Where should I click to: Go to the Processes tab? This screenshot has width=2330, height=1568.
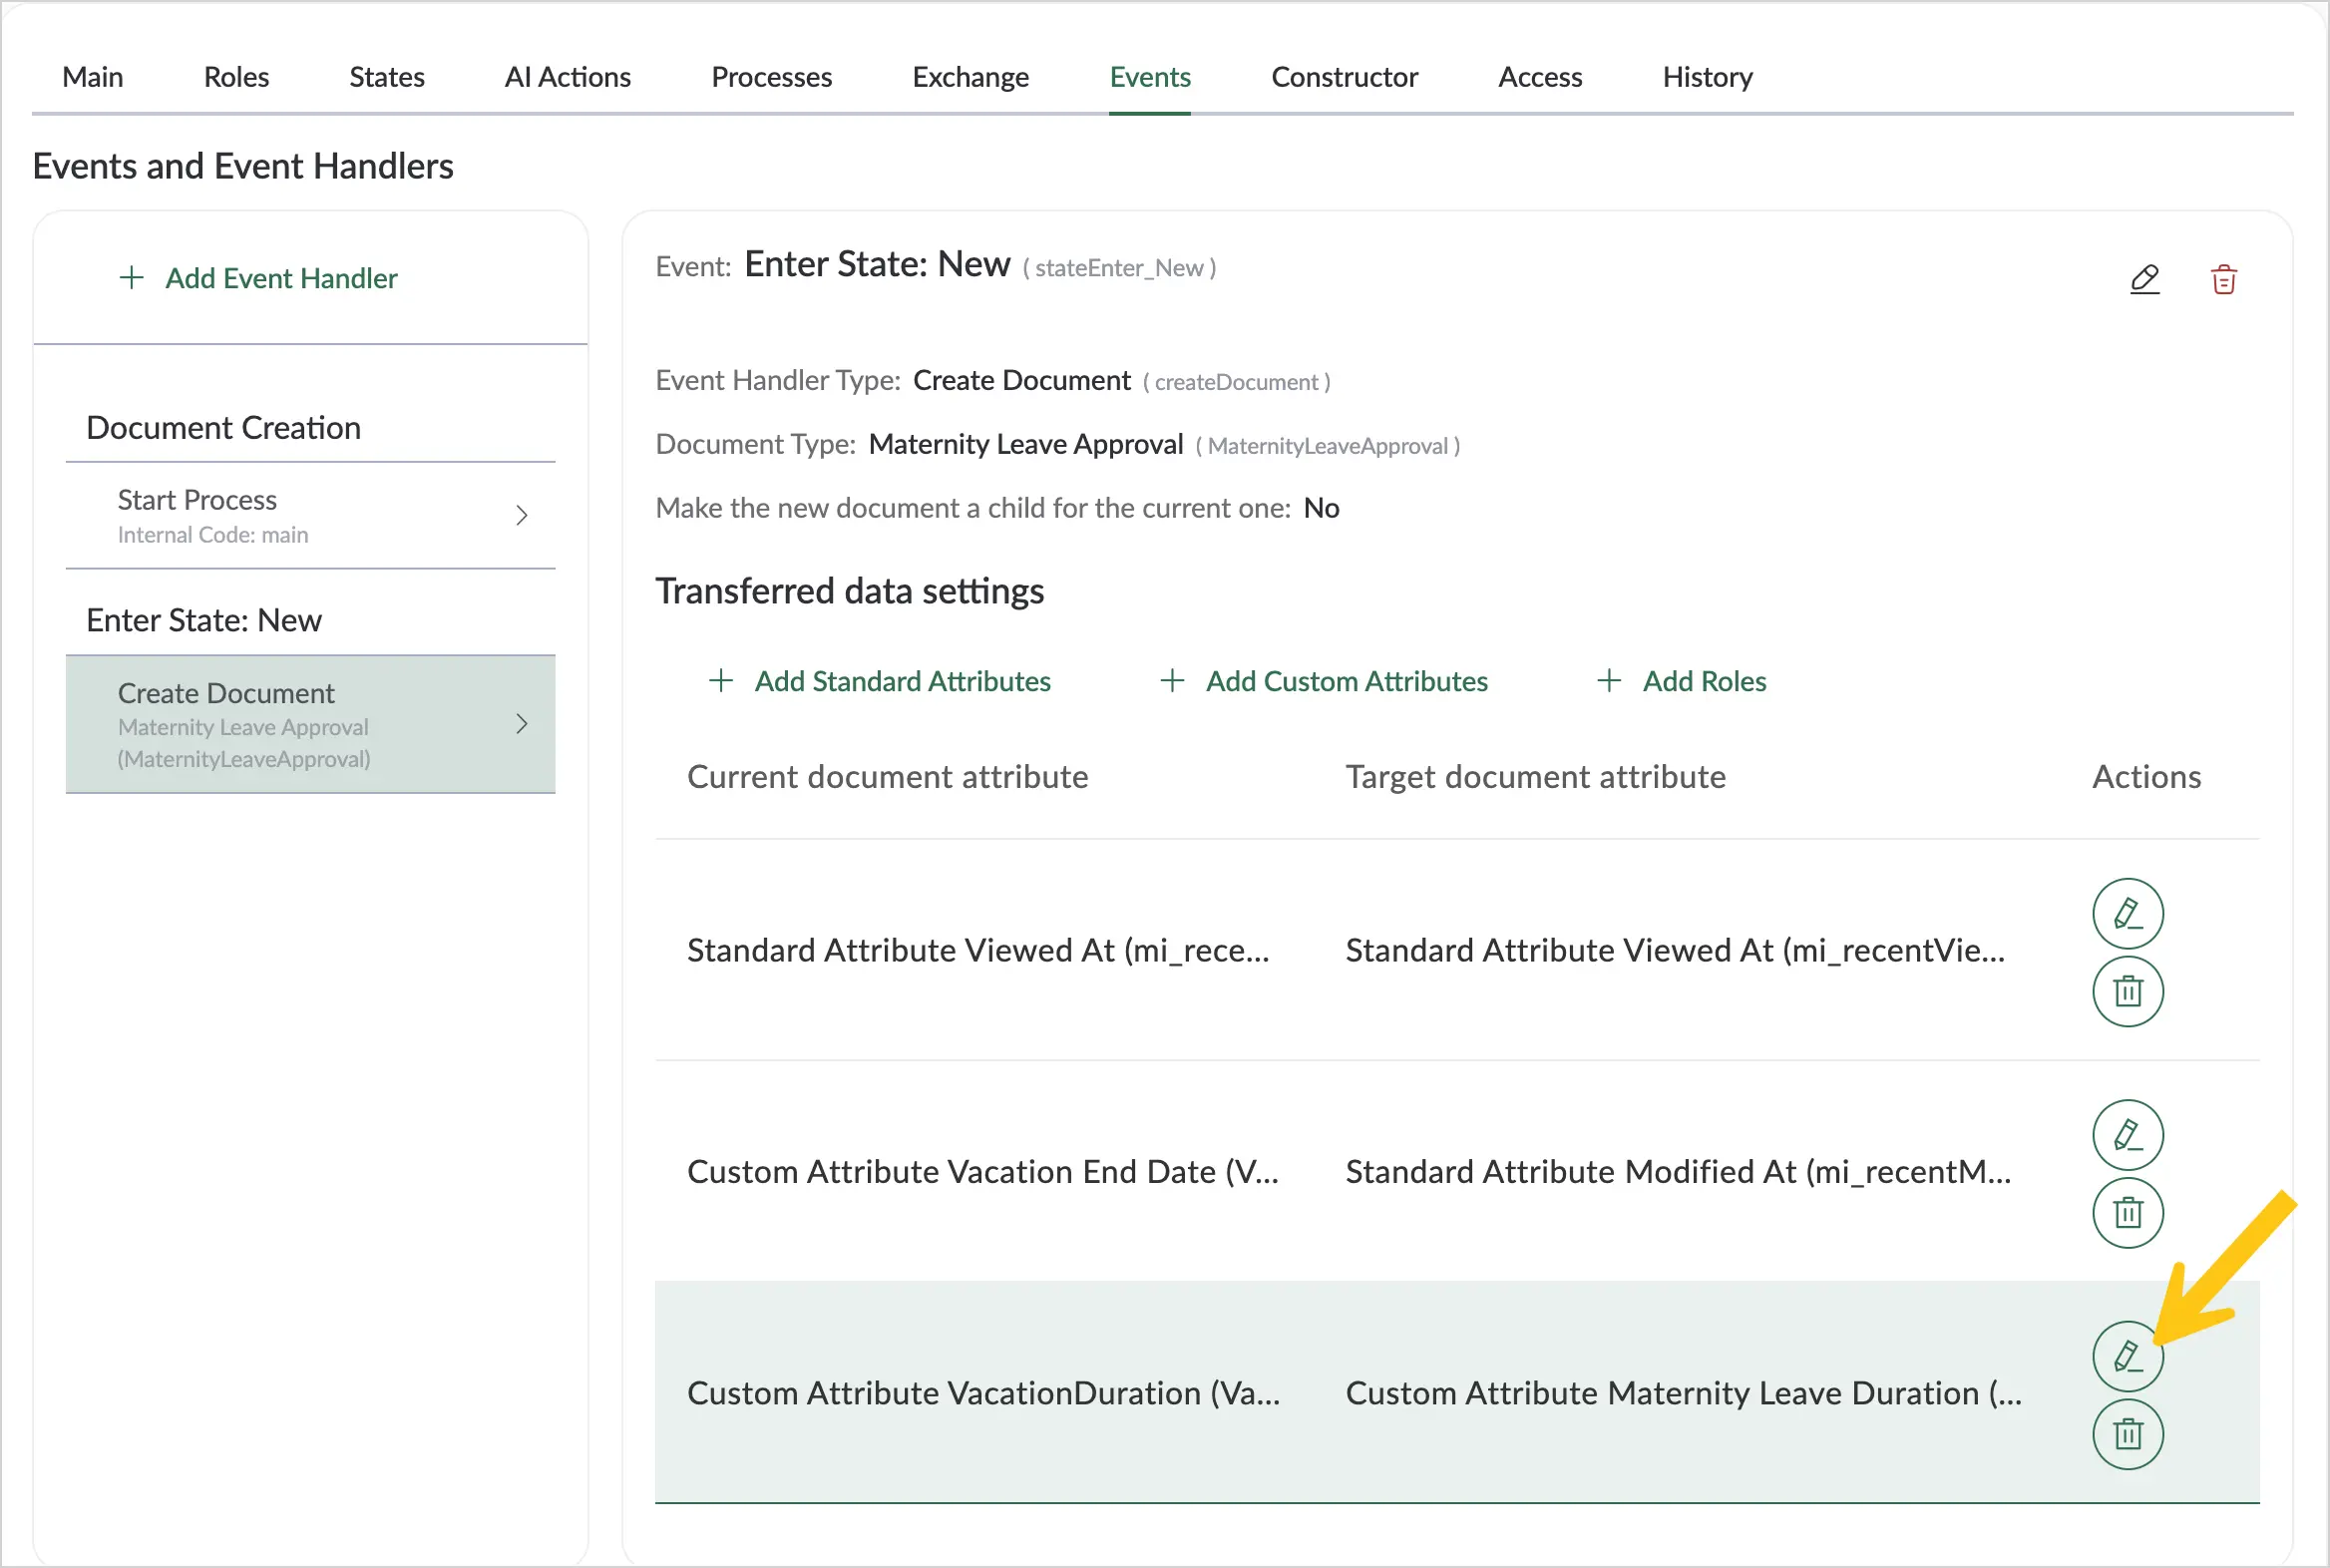click(x=772, y=77)
